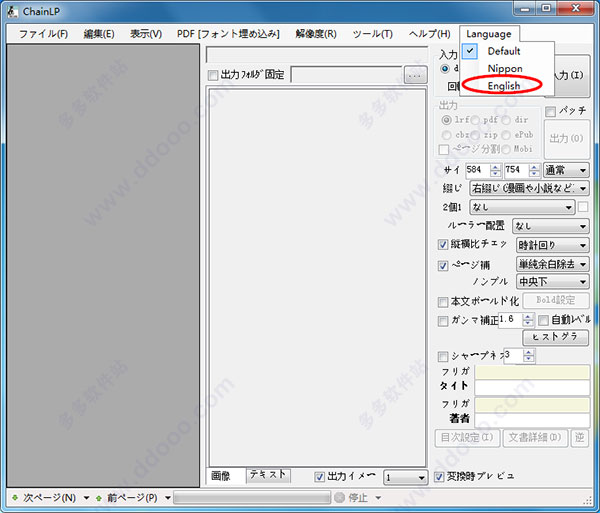
Task: Click the green previous page arrow icon
Action: 99,498
